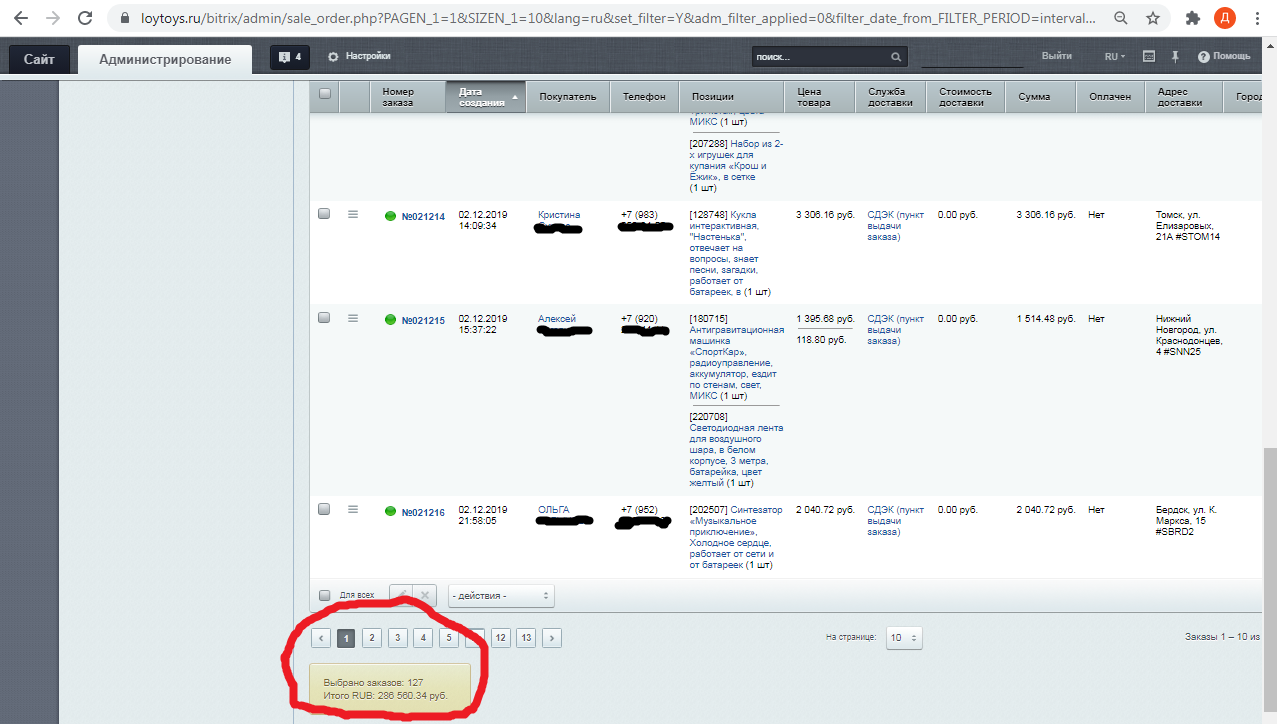1277x724 pixels.
Task: Open the browser extensions puzzle icon
Action: pos(1192,18)
